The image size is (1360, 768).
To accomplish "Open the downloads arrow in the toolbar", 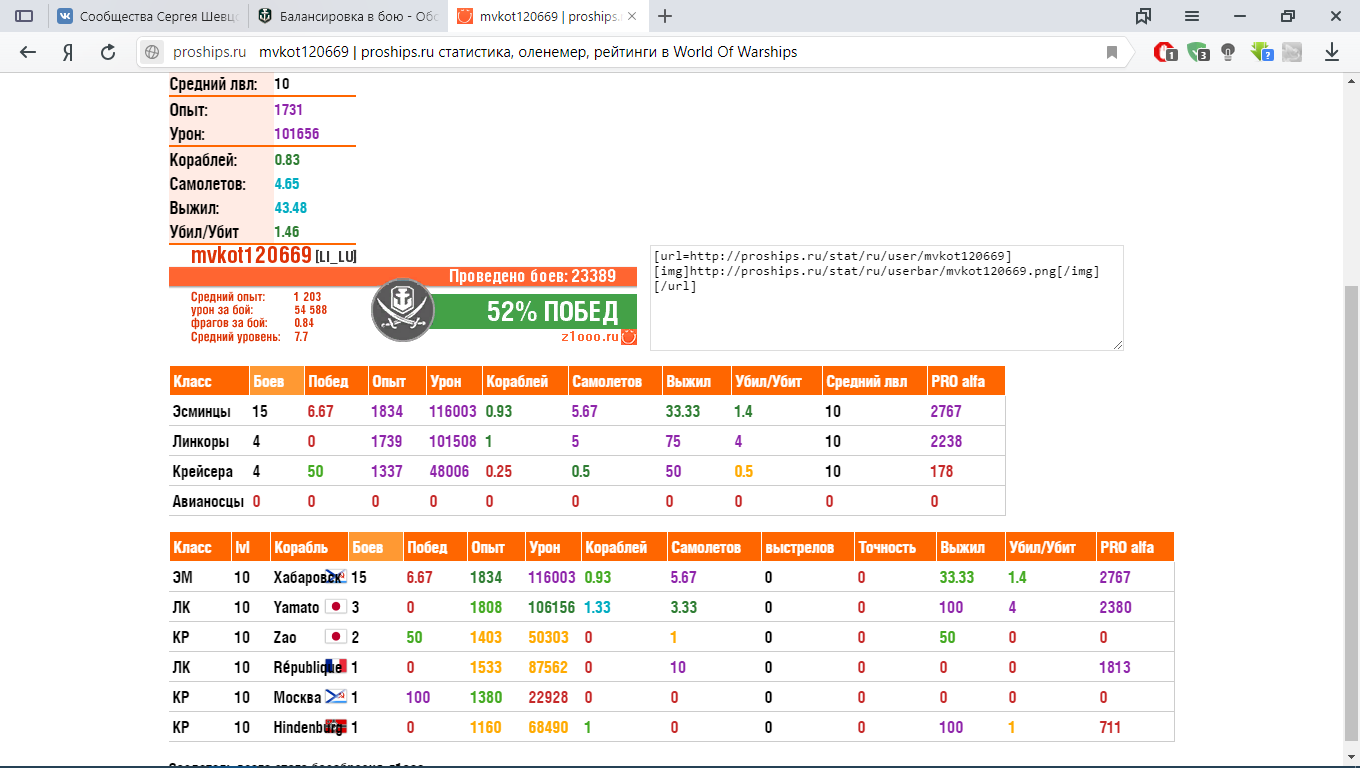I will [x=1332, y=53].
